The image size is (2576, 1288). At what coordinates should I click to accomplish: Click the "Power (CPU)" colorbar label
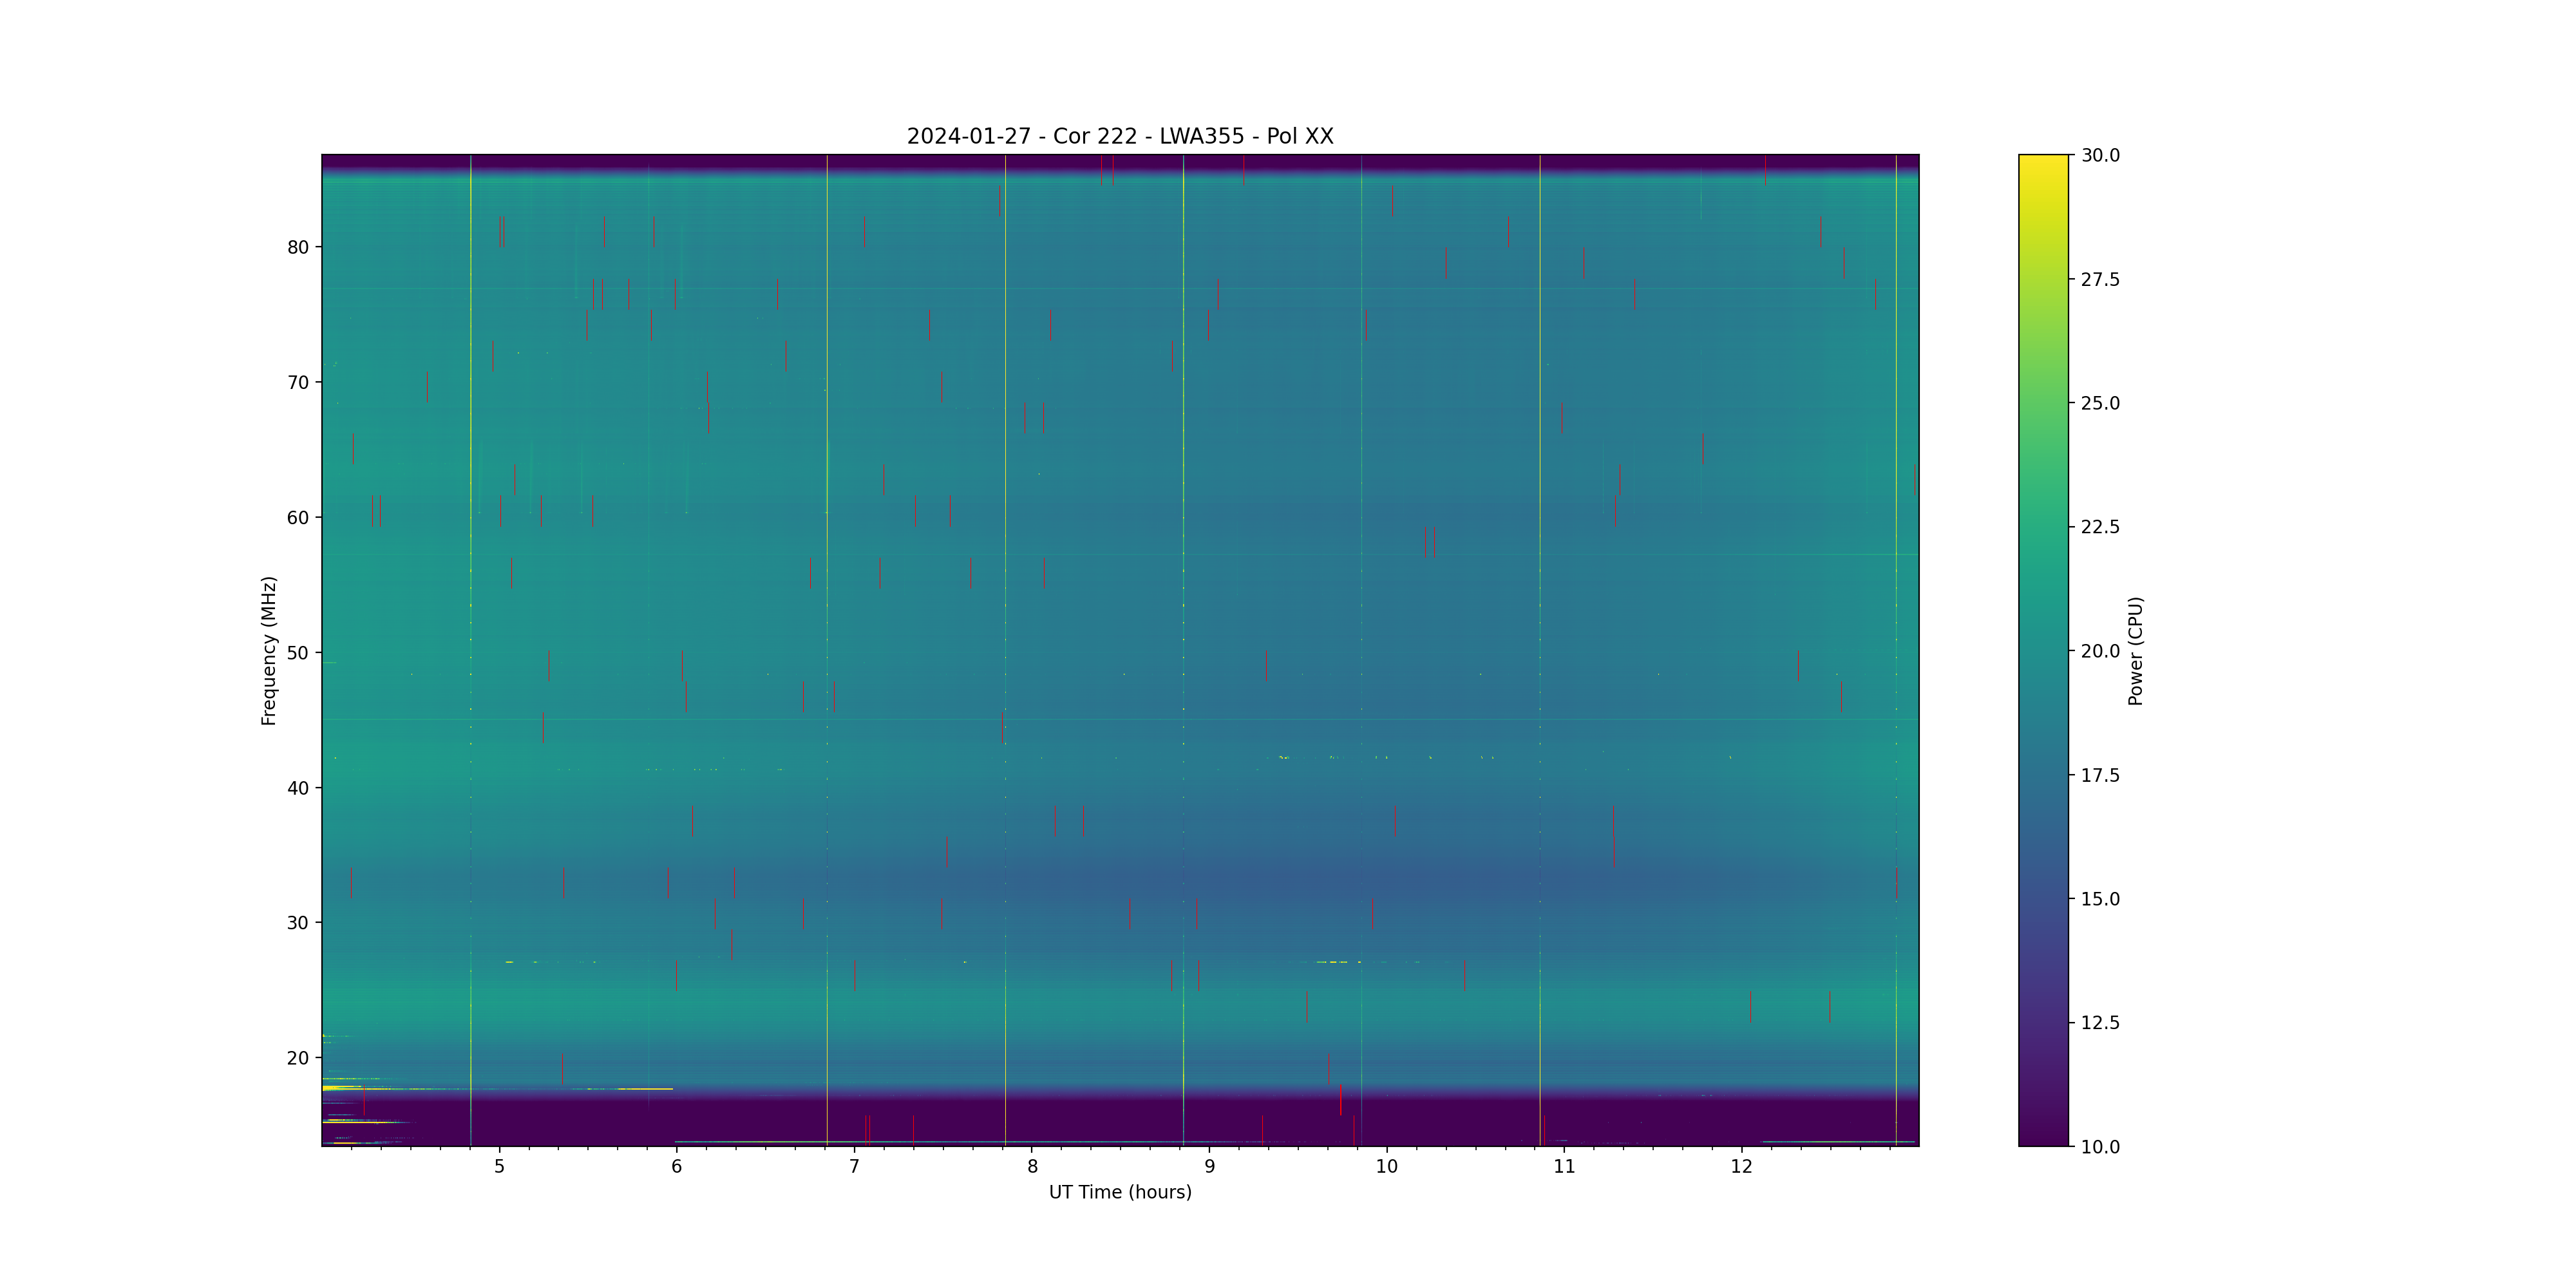[2135, 651]
